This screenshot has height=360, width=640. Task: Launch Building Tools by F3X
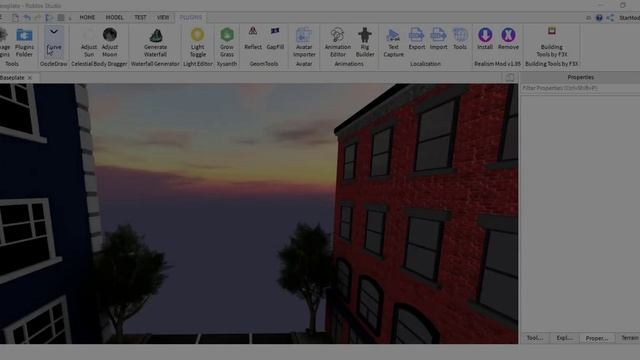pyautogui.click(x=551, y=42)
